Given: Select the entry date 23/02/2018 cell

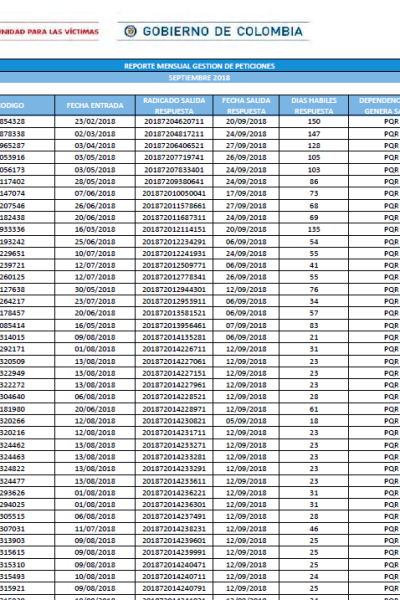Looking at the screenshot, I should point(95,122).
